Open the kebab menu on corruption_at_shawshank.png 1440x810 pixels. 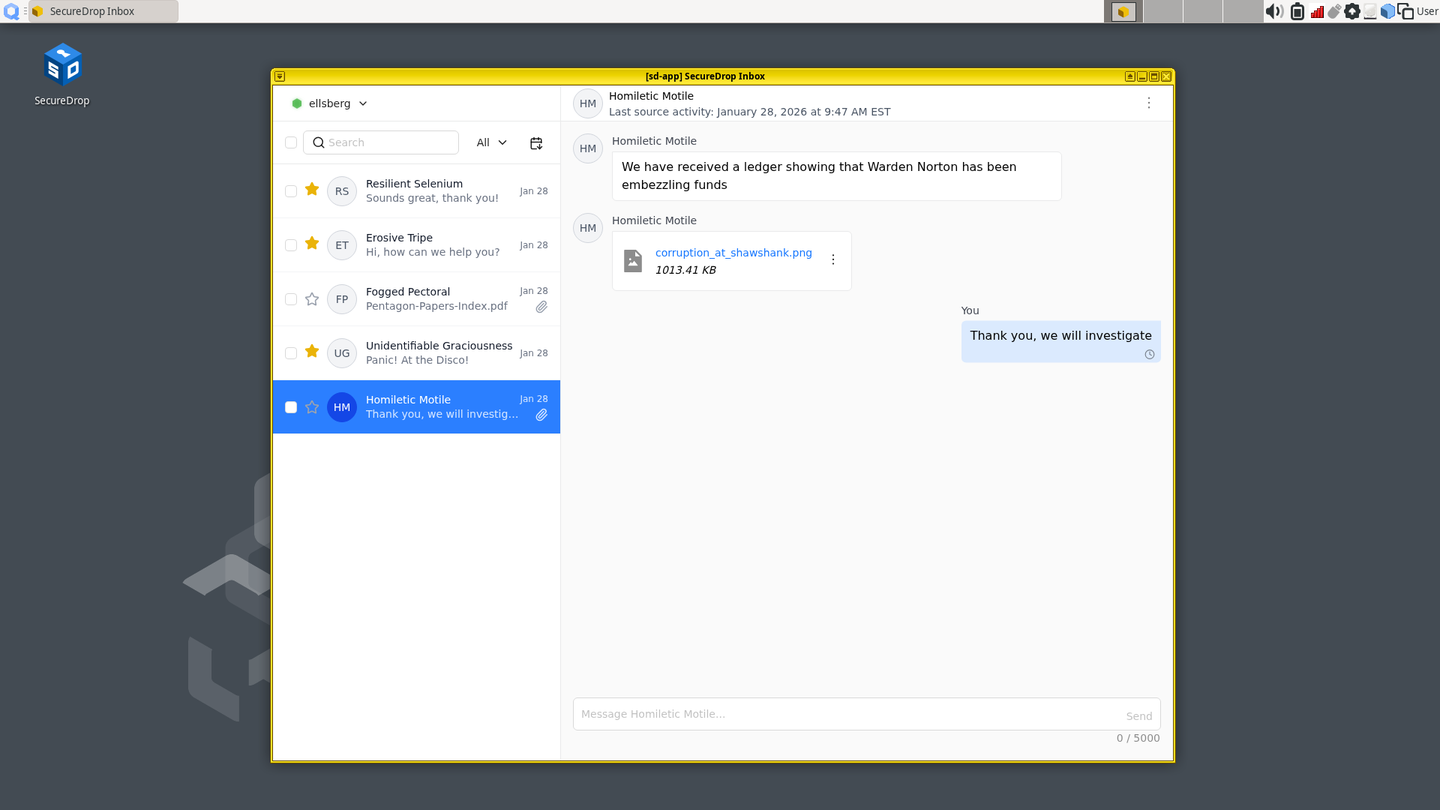tap(833, 259)
